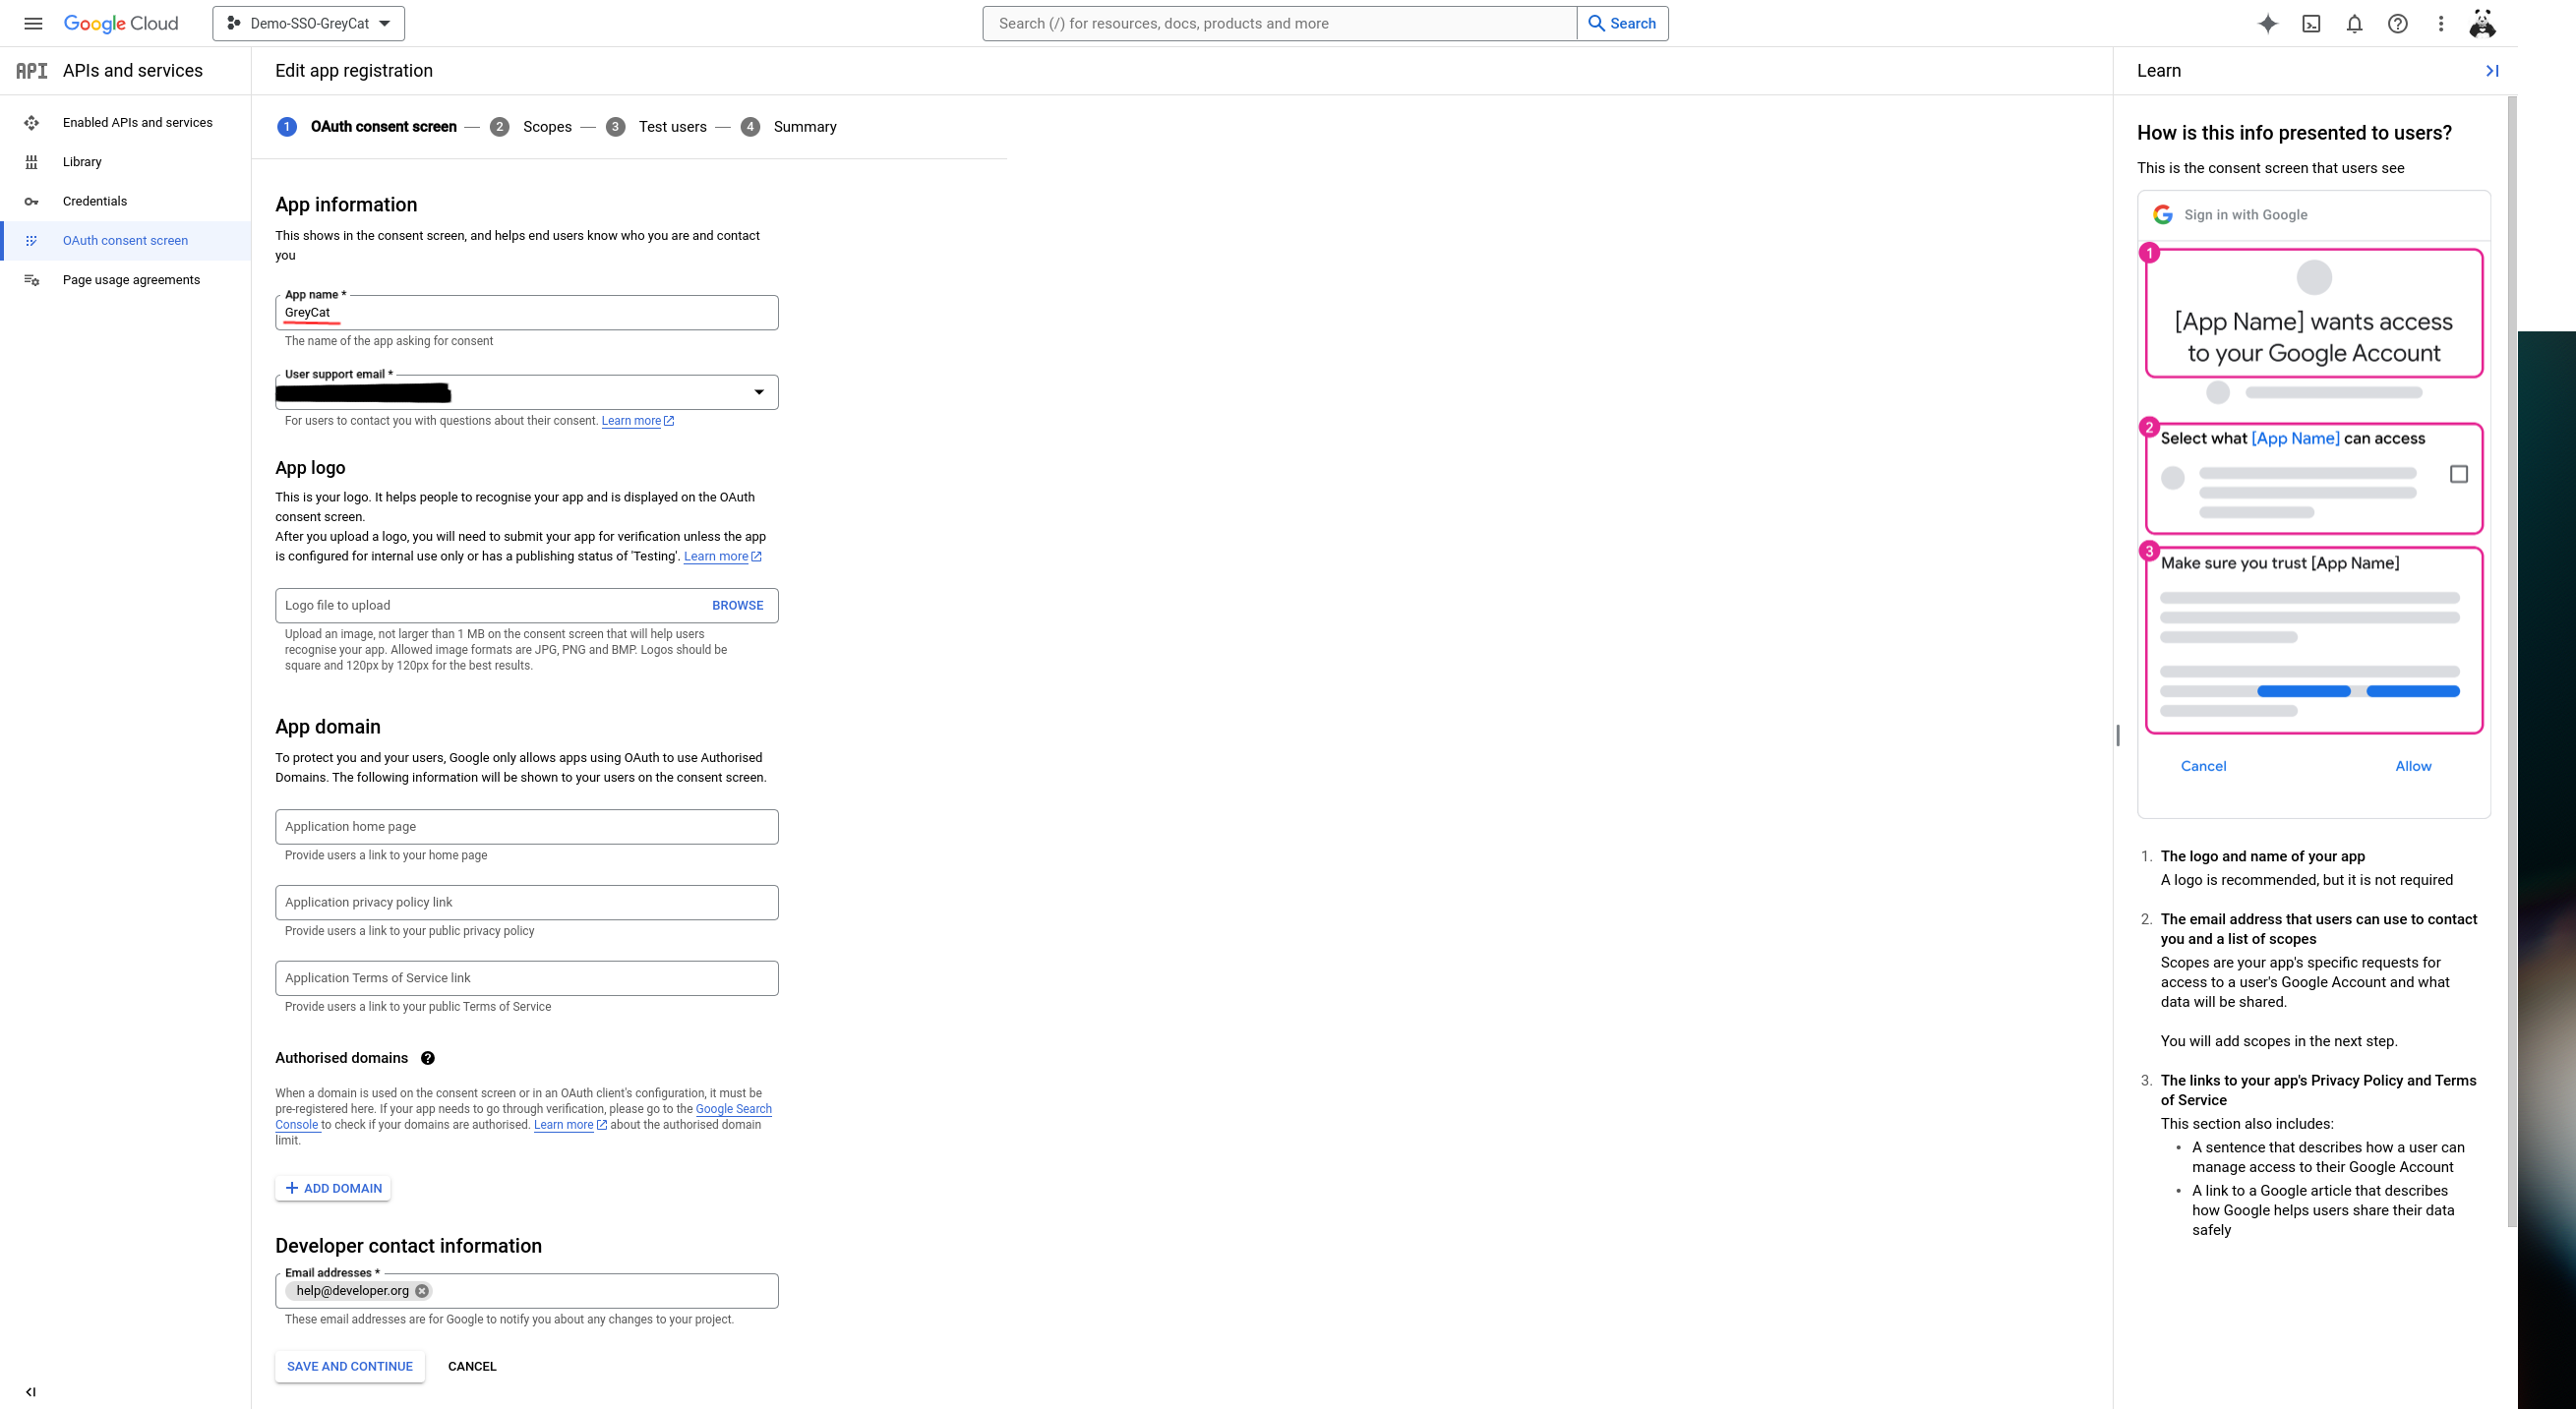This screenshot has width=2576, height=1409.
Task: Click the Learn panel scrollbar
Action: (2512, 660)
